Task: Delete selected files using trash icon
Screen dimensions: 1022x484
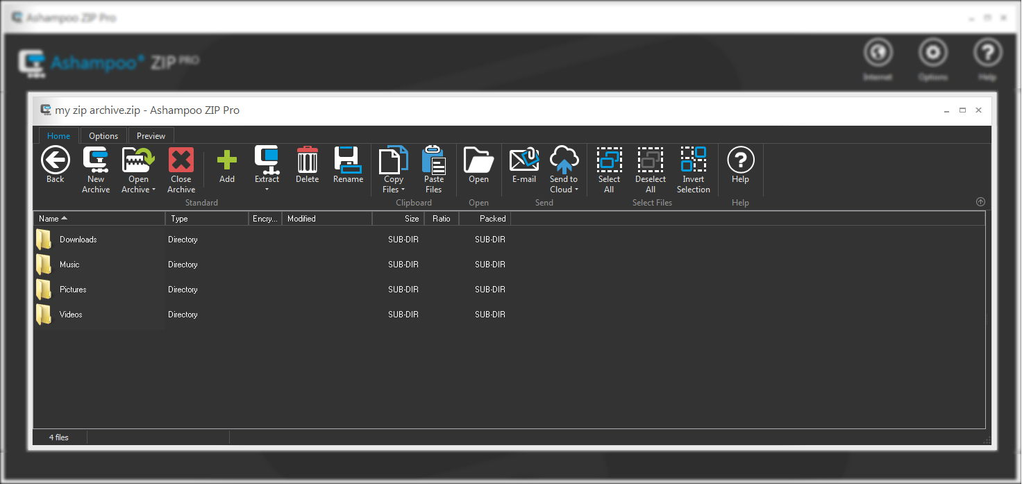Action: pos(307,160)
